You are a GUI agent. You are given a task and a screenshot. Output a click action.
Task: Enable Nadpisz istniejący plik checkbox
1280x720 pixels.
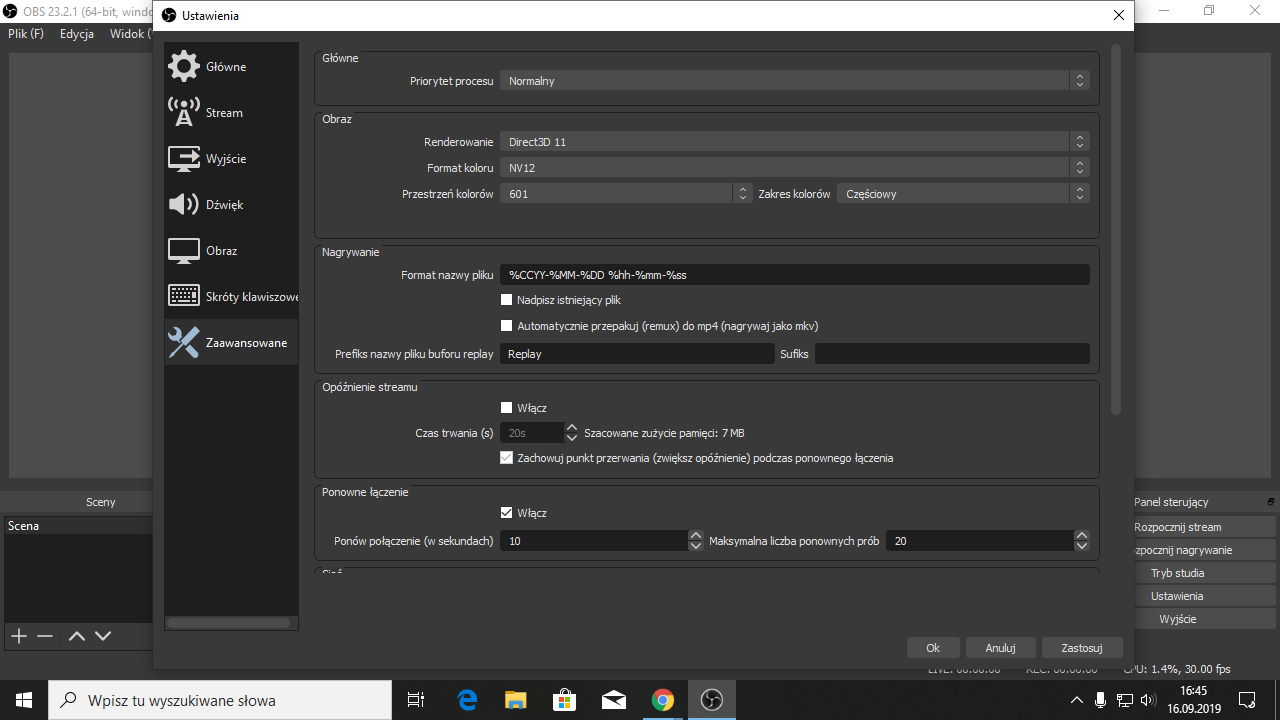506,300
